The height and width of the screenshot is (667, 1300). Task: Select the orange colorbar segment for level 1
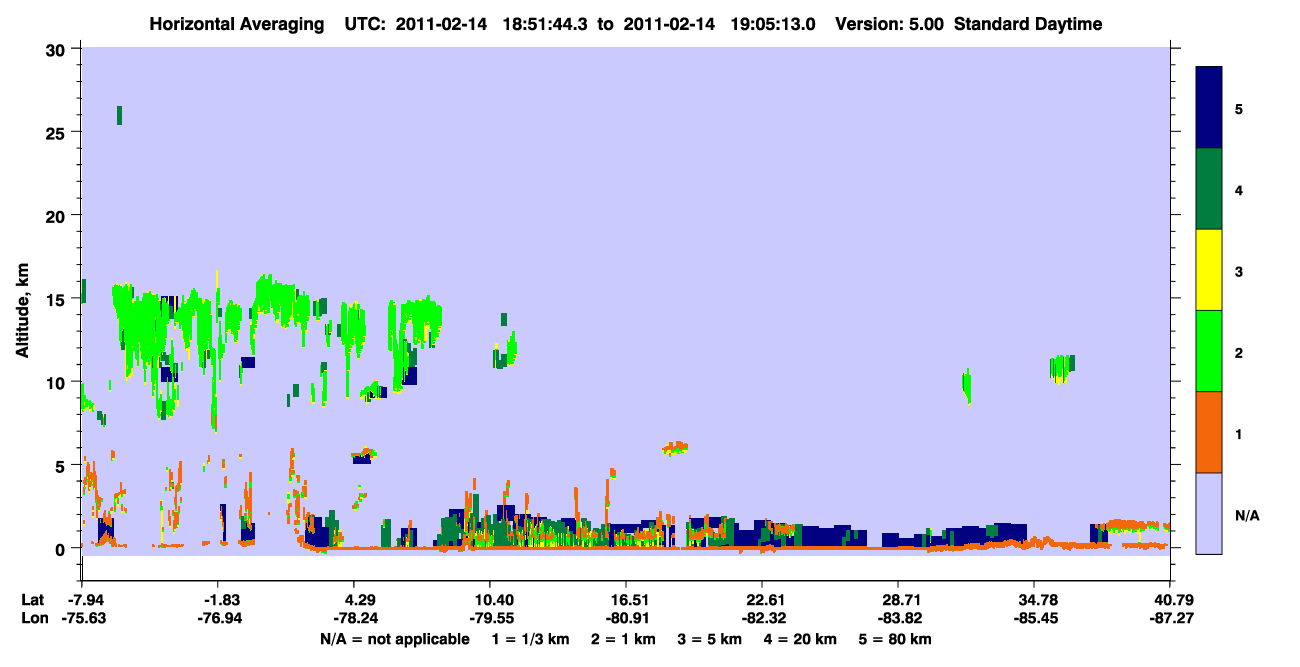[x=1209, y=432]
